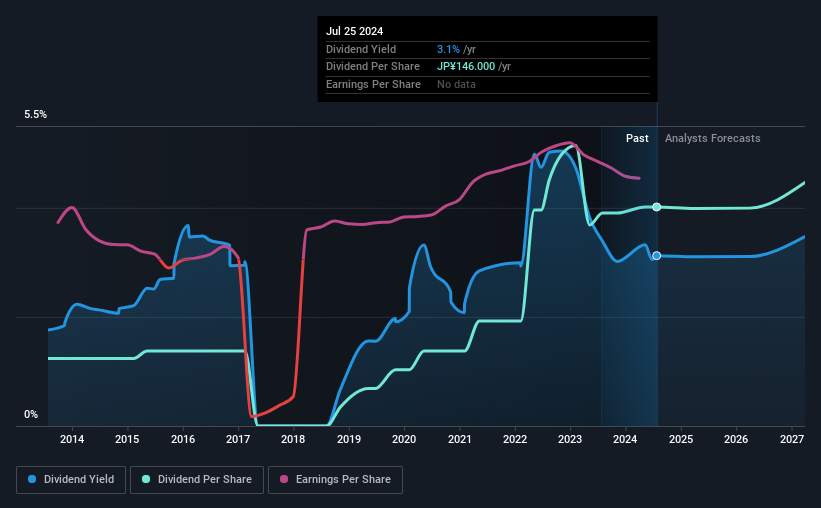Viewport: 821px width, 508px height.
Task: Click the 2020 year axis label
Action: [404, 439]
